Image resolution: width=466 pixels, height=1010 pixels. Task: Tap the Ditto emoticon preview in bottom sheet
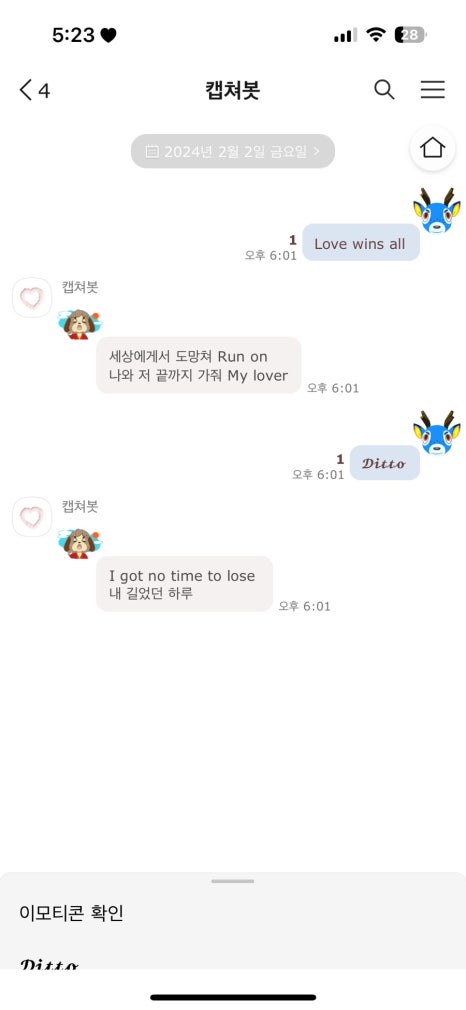tap(50, 964)
